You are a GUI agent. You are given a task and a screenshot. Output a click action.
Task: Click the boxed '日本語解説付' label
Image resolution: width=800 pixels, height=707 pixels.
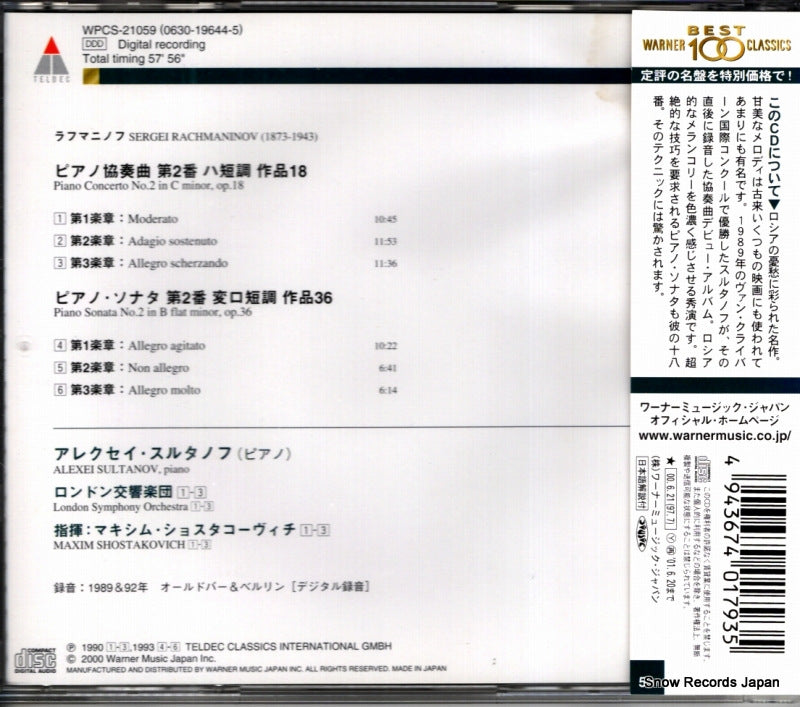[x=641, y=483]
